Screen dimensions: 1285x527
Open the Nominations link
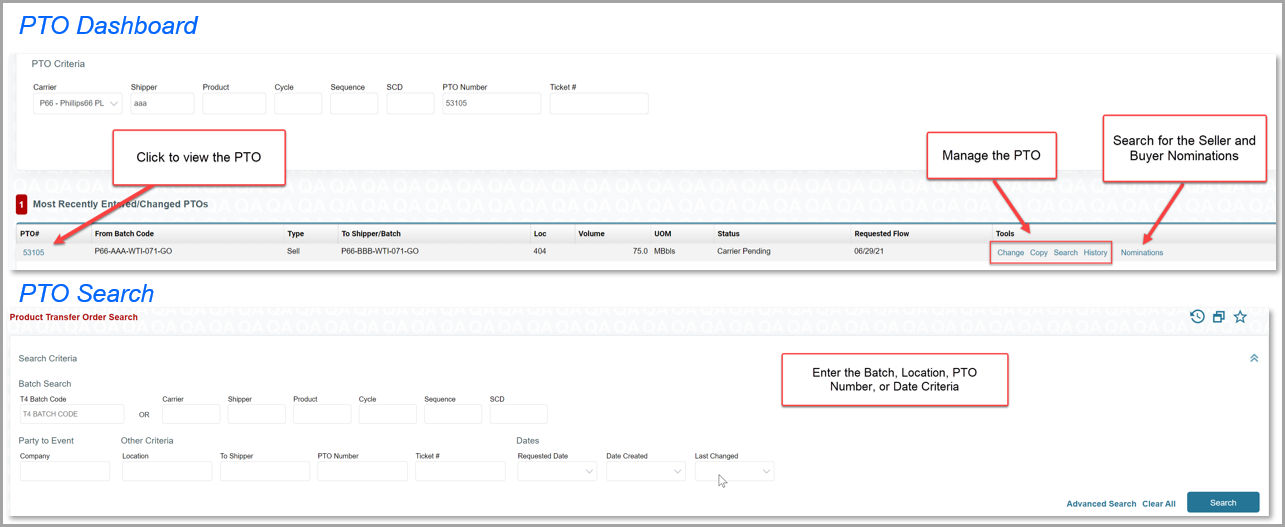[x=1141, y=252]
